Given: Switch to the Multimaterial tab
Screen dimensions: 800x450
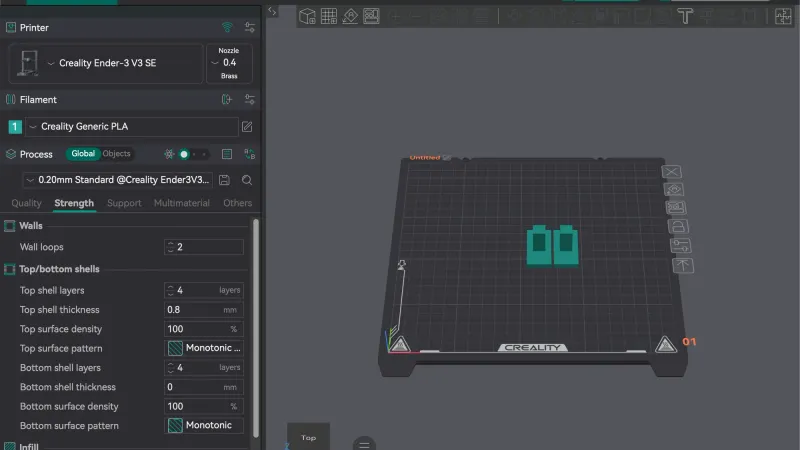Looking at the screenshot, I should click(182, 203).
